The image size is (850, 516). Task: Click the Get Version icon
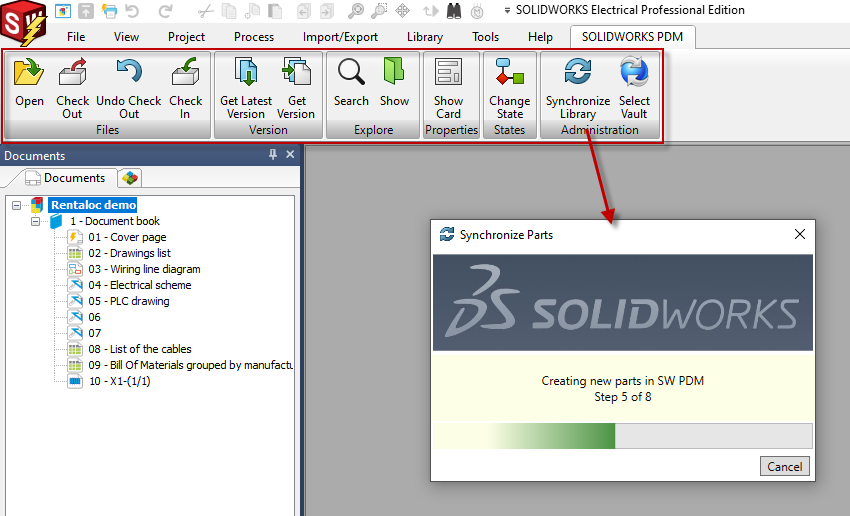click(x=297, y=73)
